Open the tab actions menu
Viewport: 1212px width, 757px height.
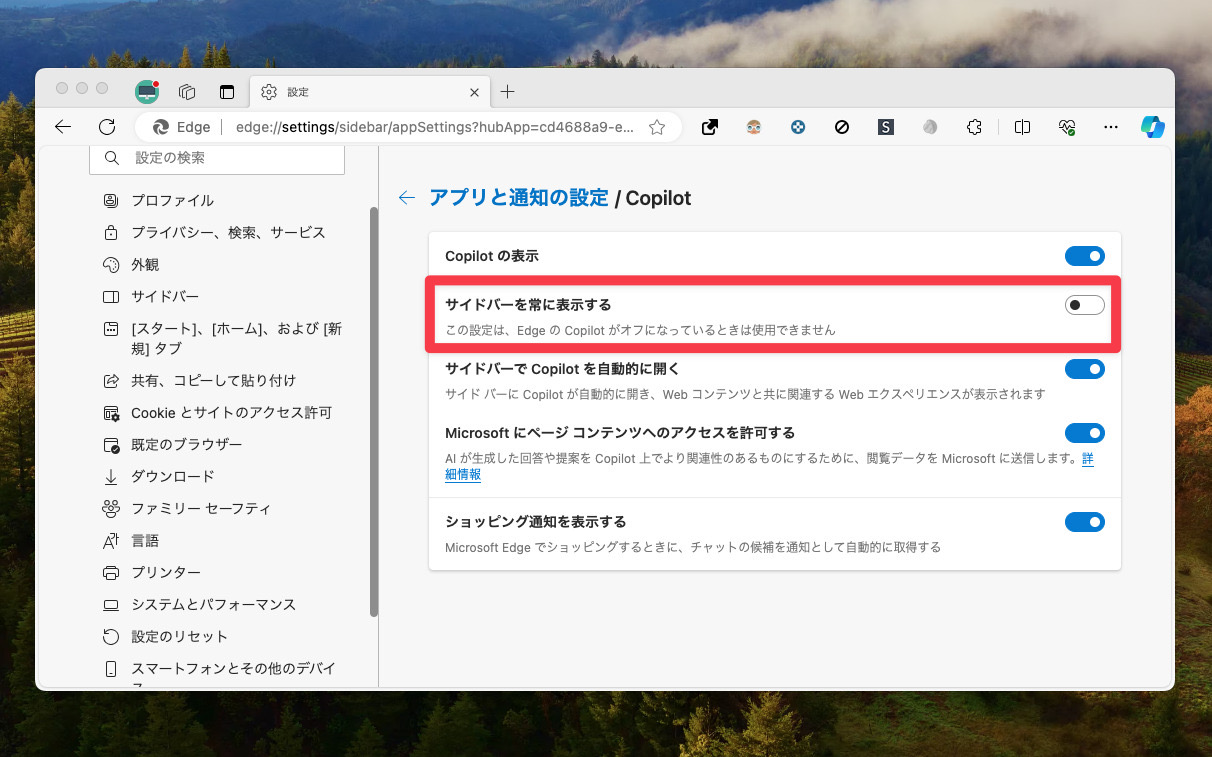227,91
